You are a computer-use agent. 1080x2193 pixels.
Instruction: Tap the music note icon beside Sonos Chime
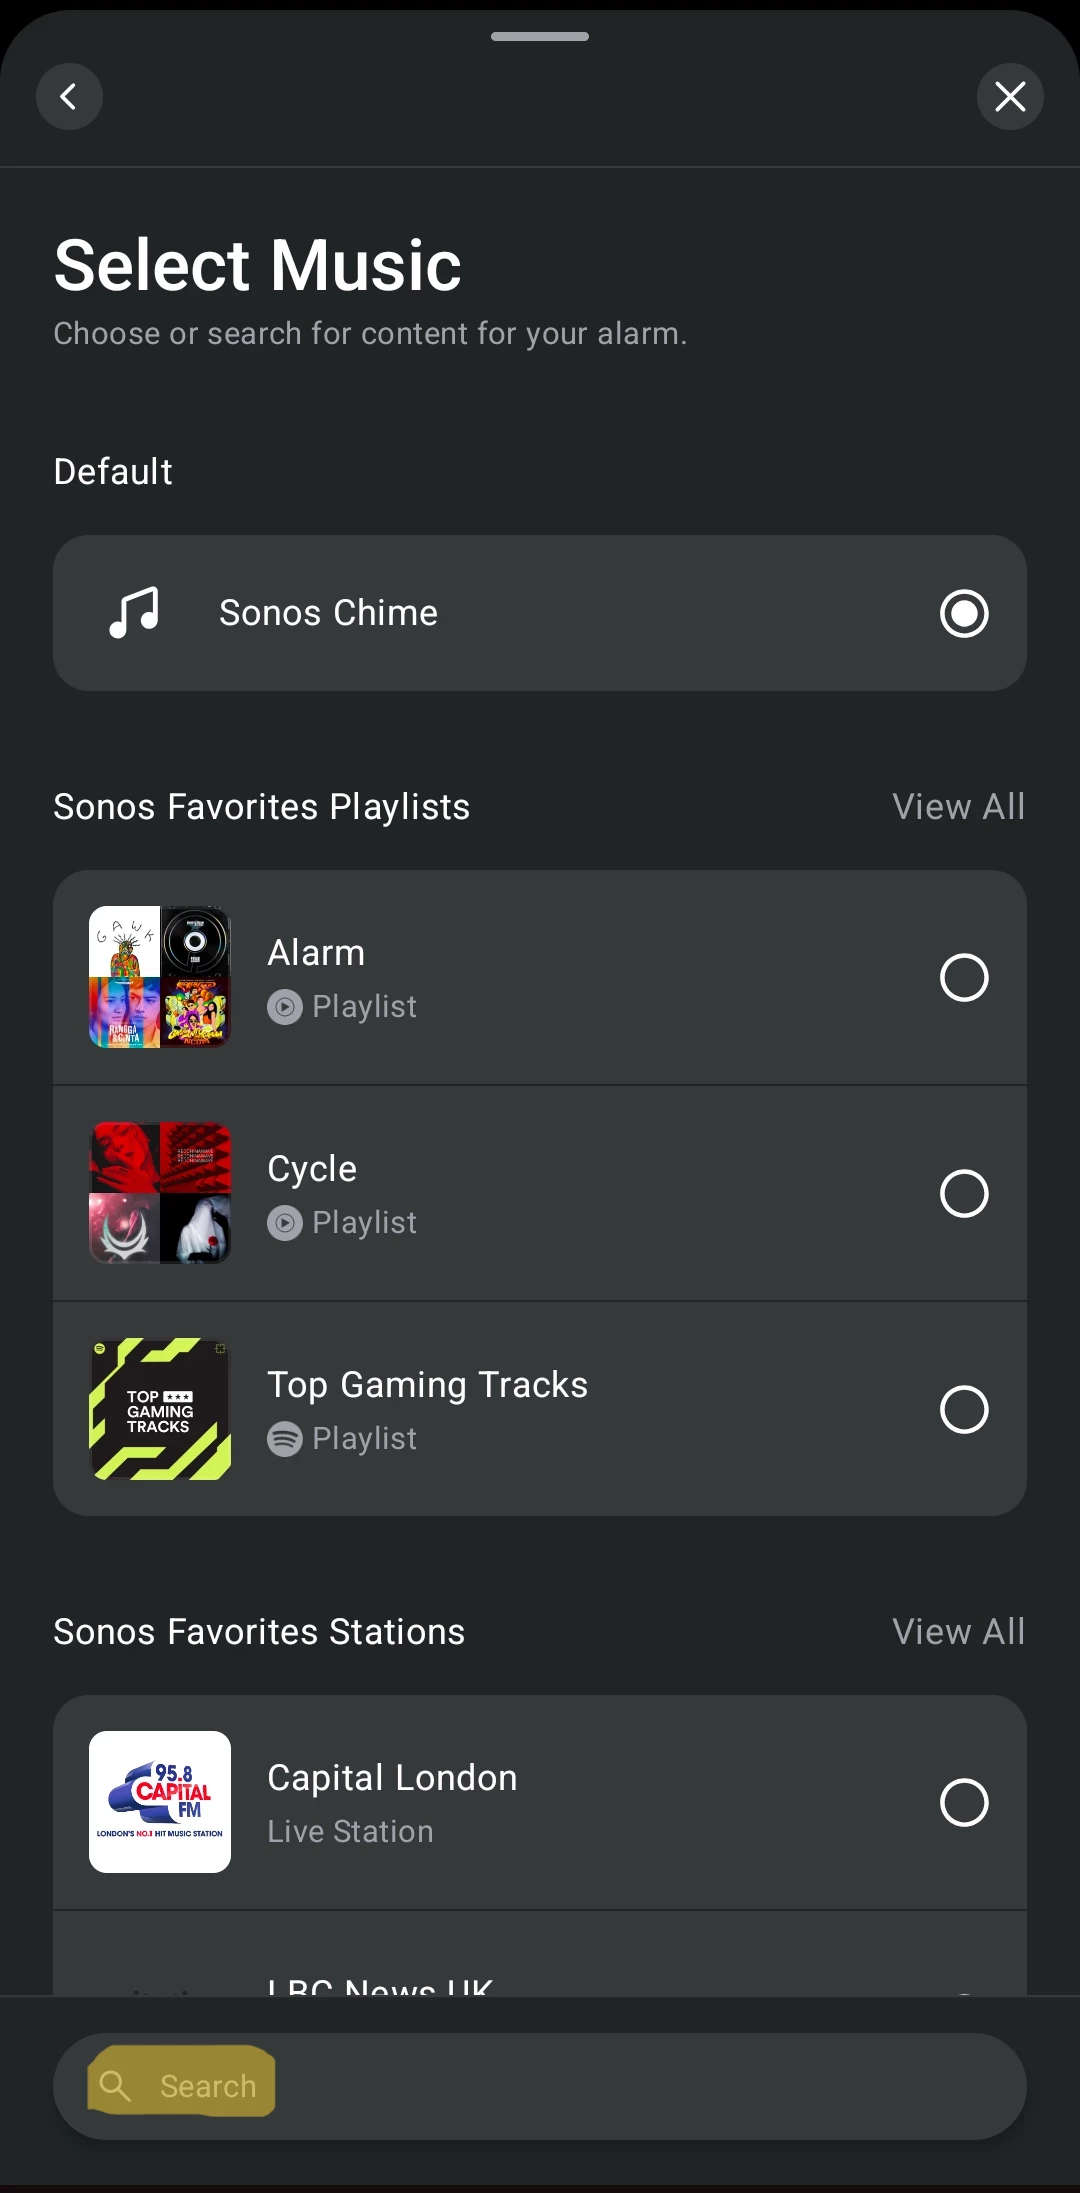[134, 613]
